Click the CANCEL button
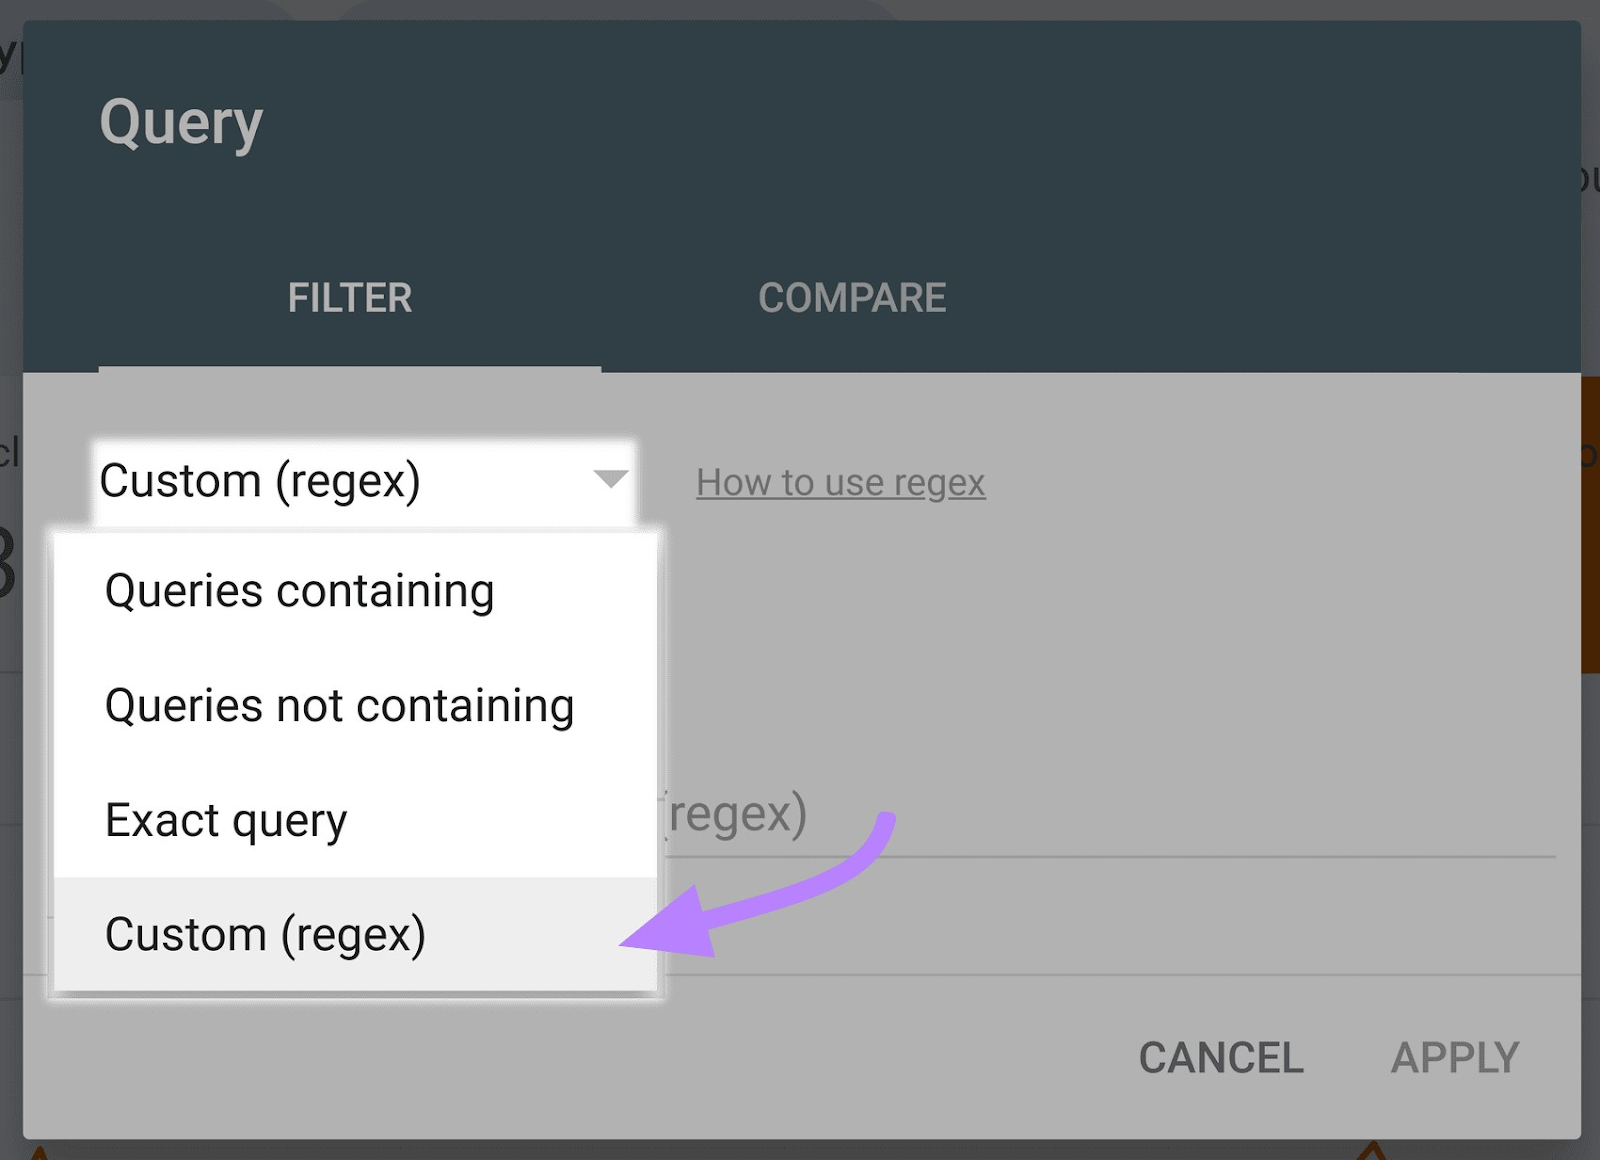 pos(1221,1058)
